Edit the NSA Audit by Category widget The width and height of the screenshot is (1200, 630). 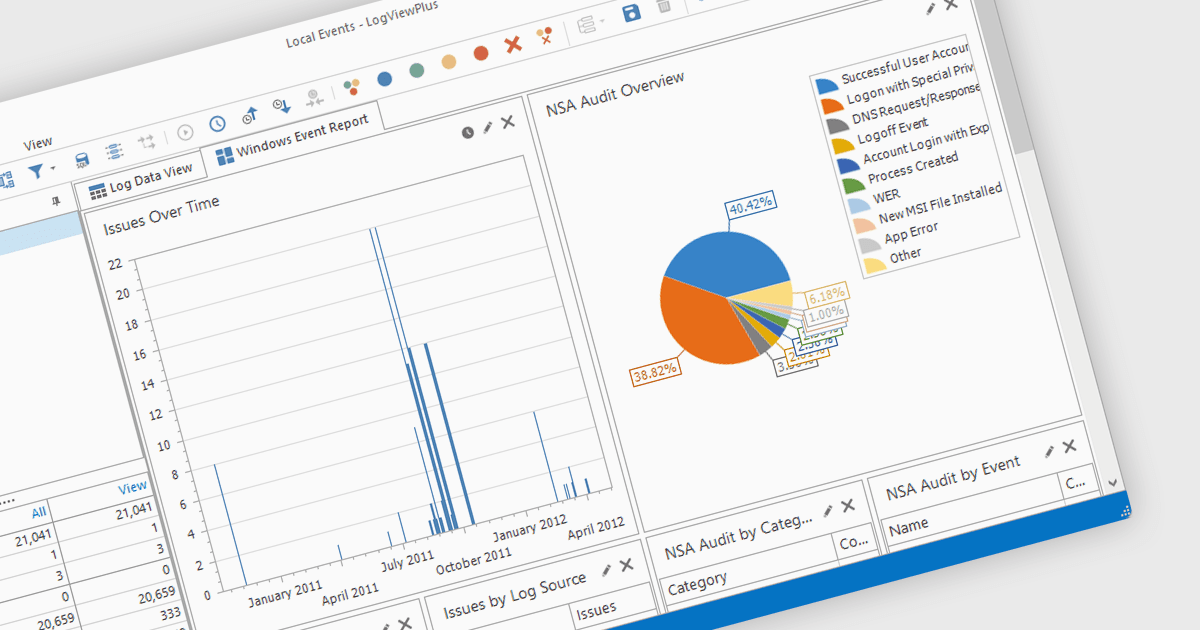pos(828,511)
